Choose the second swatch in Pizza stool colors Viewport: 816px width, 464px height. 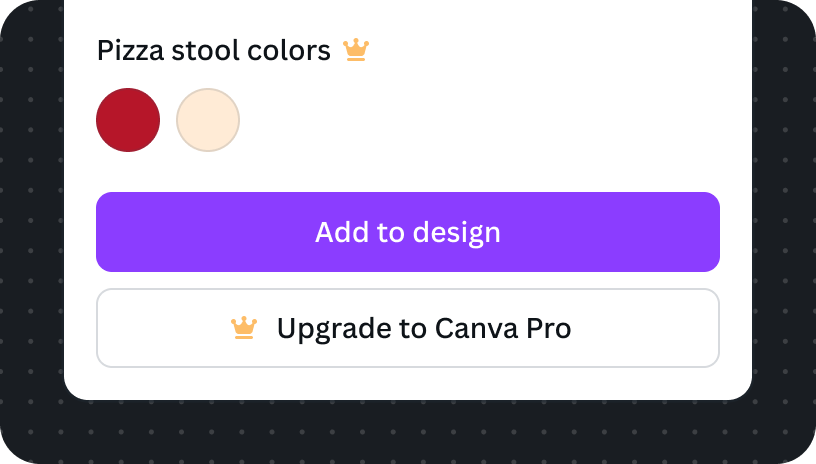[x=208, y=120]
